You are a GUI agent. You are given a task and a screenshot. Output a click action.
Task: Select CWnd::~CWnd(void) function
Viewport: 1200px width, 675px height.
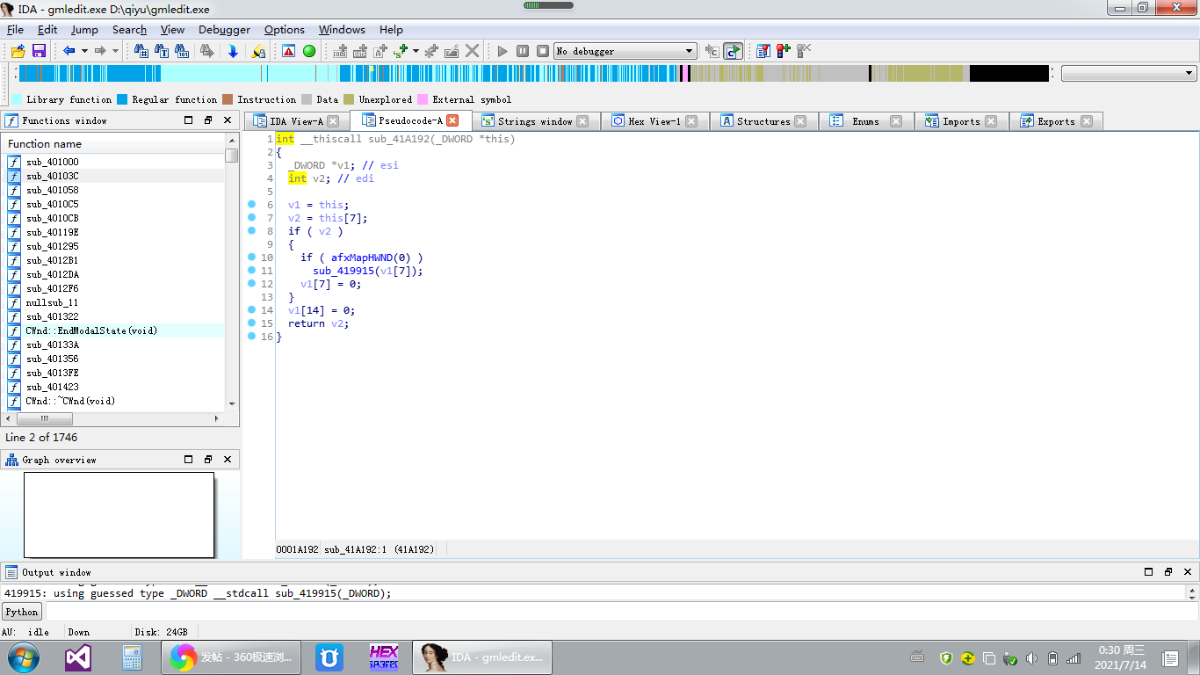tap(70, 401)
